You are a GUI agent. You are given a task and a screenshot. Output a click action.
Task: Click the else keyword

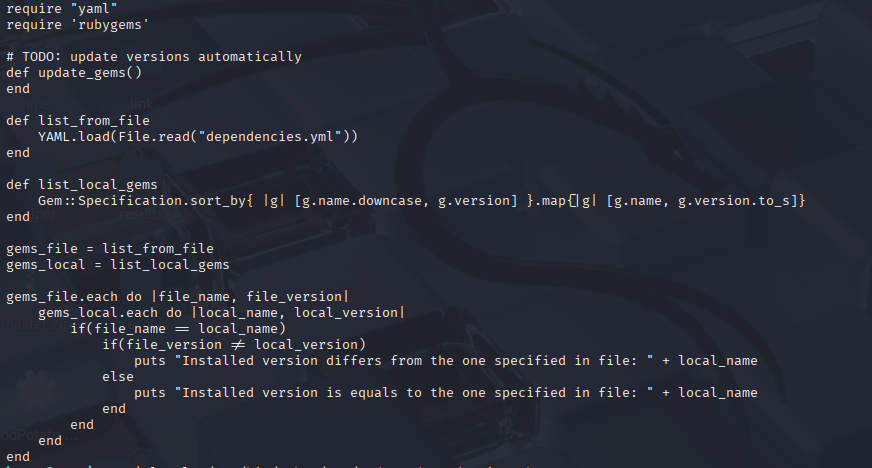[x=118, y=377]
